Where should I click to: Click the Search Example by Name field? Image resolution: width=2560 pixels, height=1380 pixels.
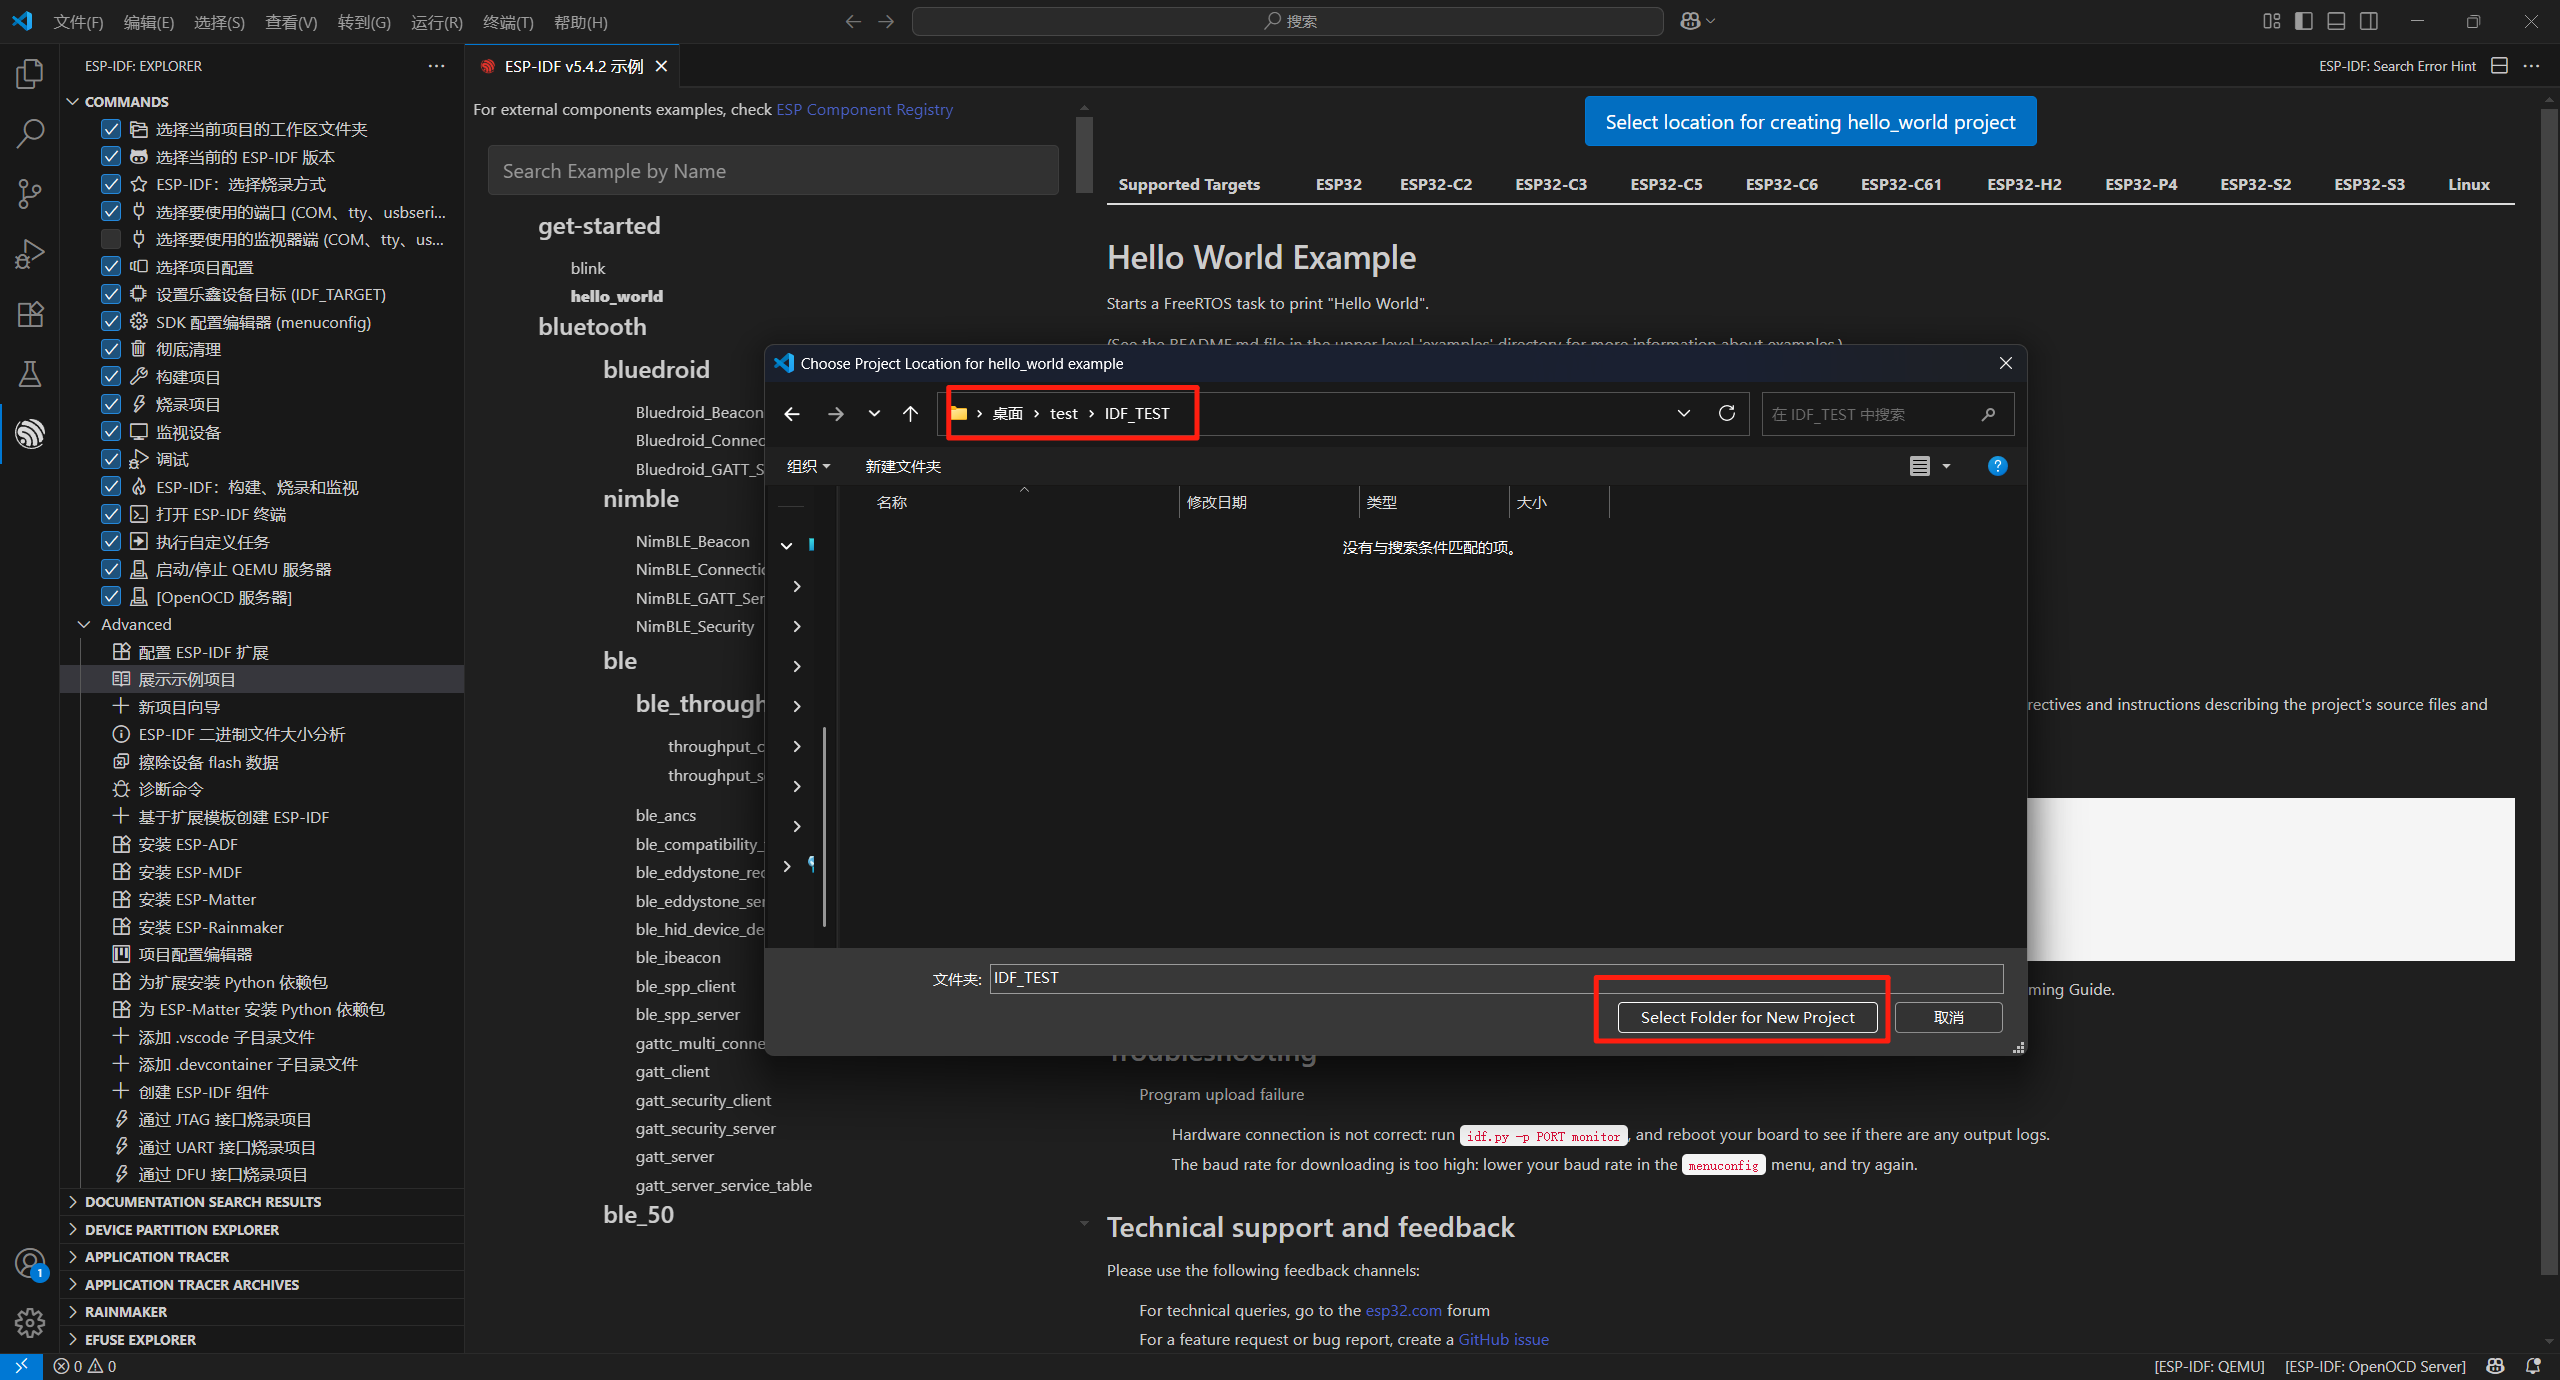coord(772,171)
